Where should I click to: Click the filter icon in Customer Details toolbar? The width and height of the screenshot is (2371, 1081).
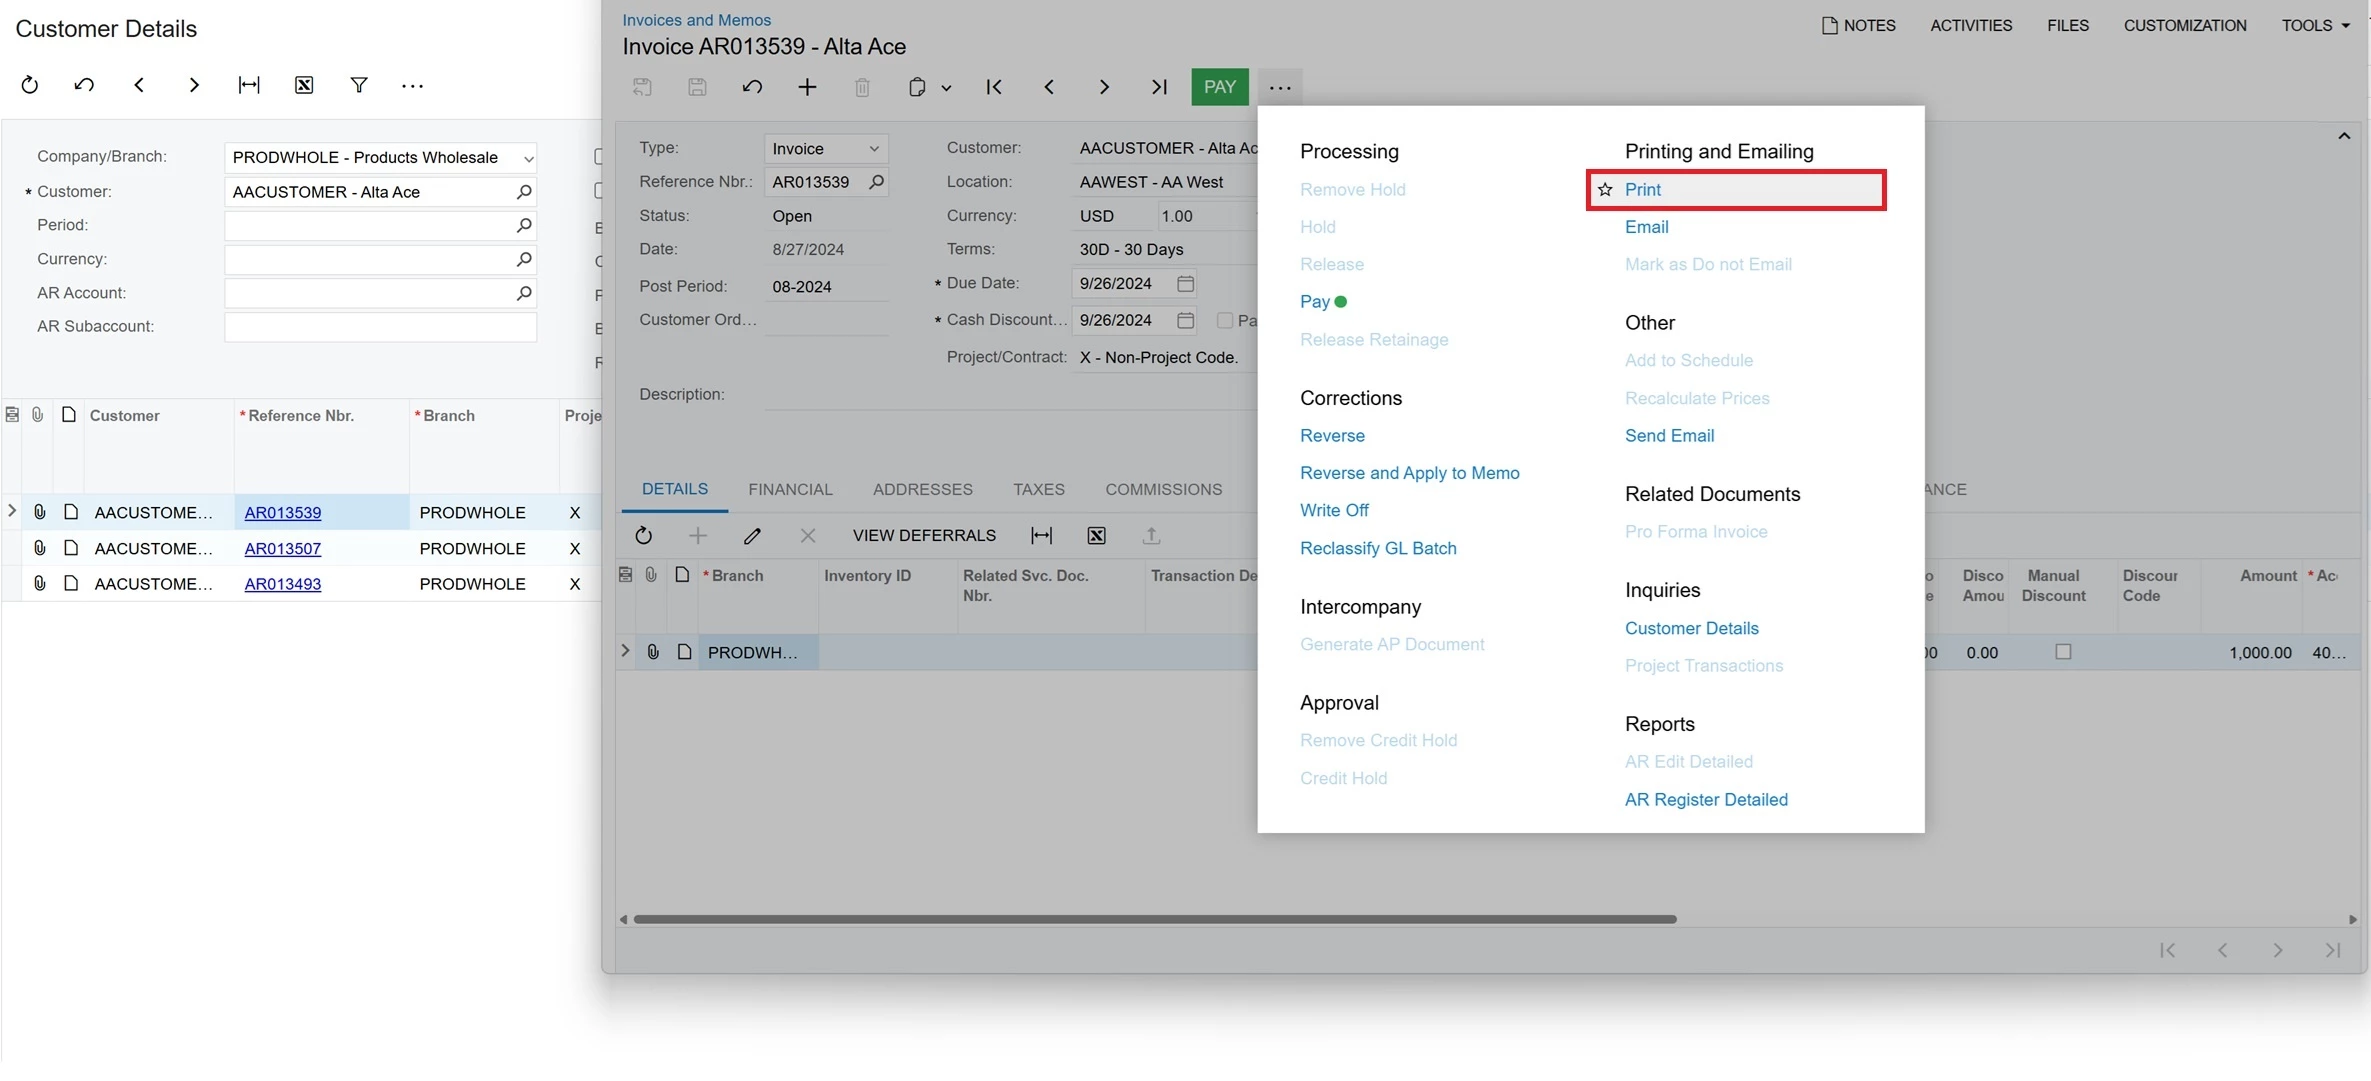359,85
